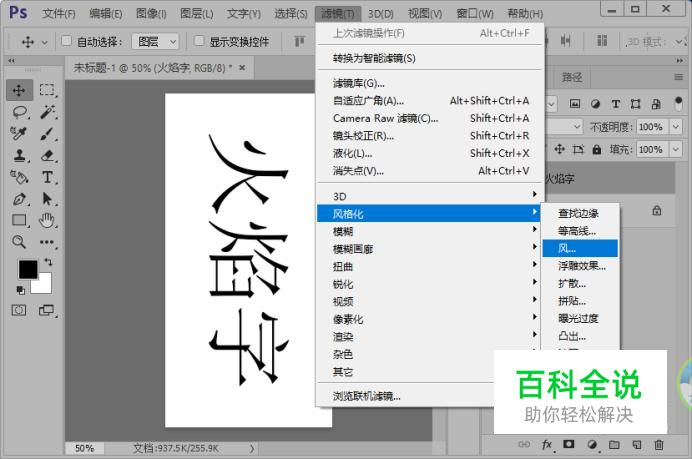Switch to the 路径 panel tab
The height and width of the screenshot is (459, 692).
click(x=572, y=77)
